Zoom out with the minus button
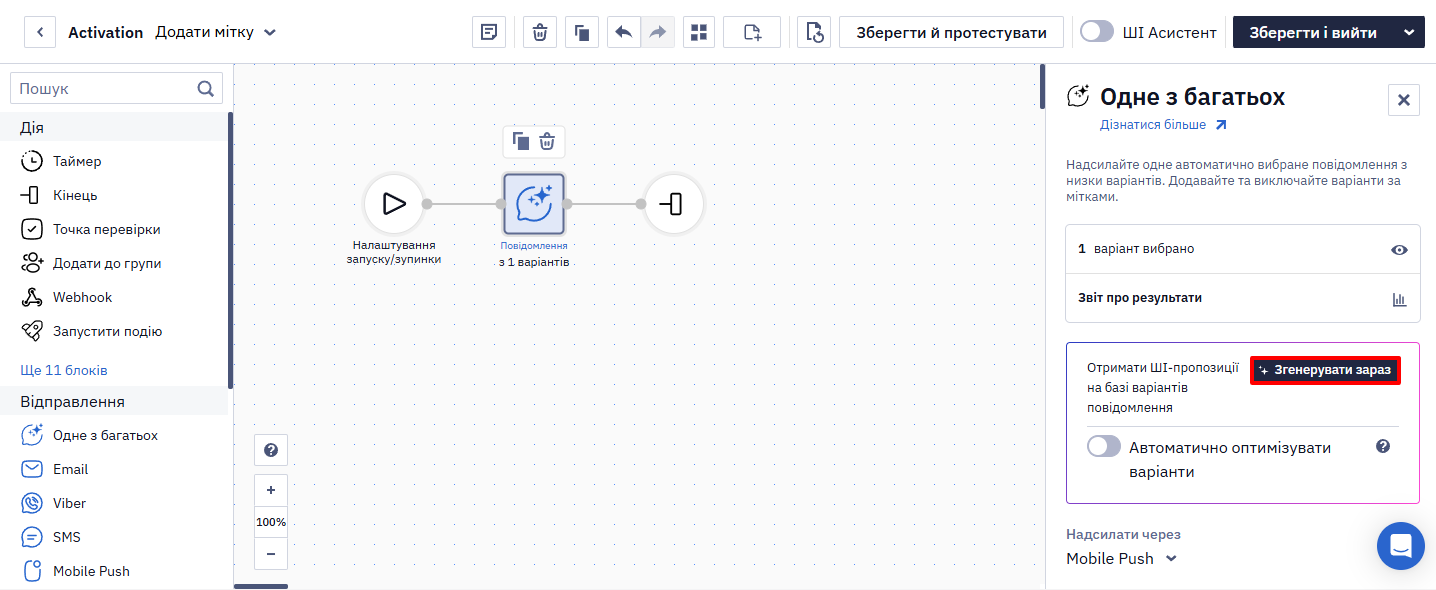This screenshot has height=590, width=1436. pos(271,553)
